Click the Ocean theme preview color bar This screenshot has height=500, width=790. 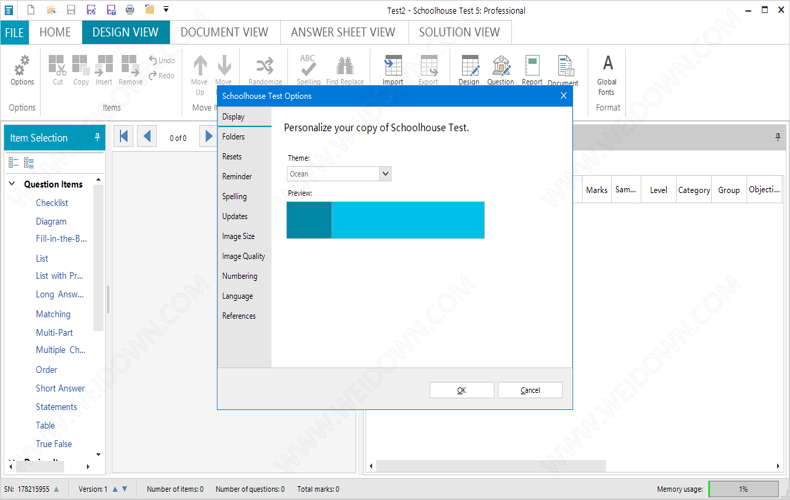(385, 220)
